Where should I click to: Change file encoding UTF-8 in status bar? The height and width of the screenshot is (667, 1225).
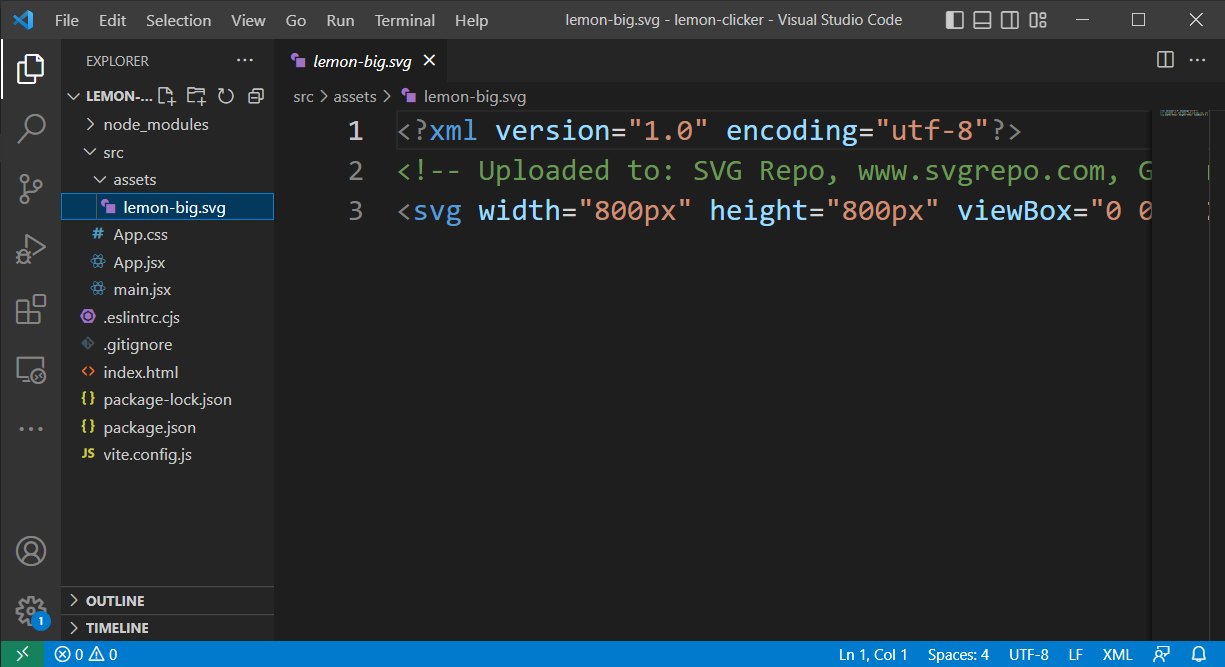point(1029,655)
